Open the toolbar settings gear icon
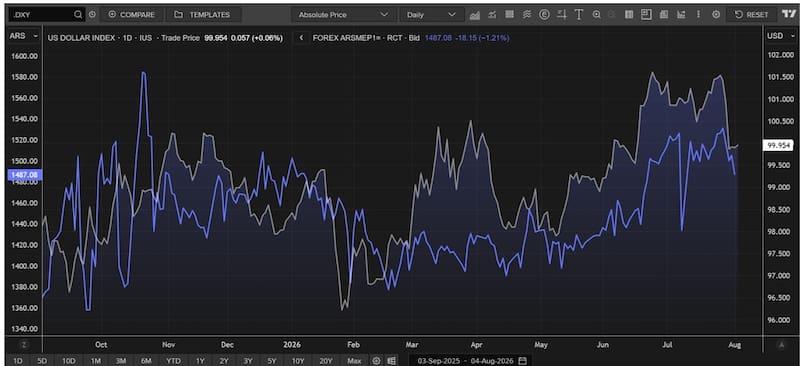Screen dimensions: 800x366 (716, 15)
